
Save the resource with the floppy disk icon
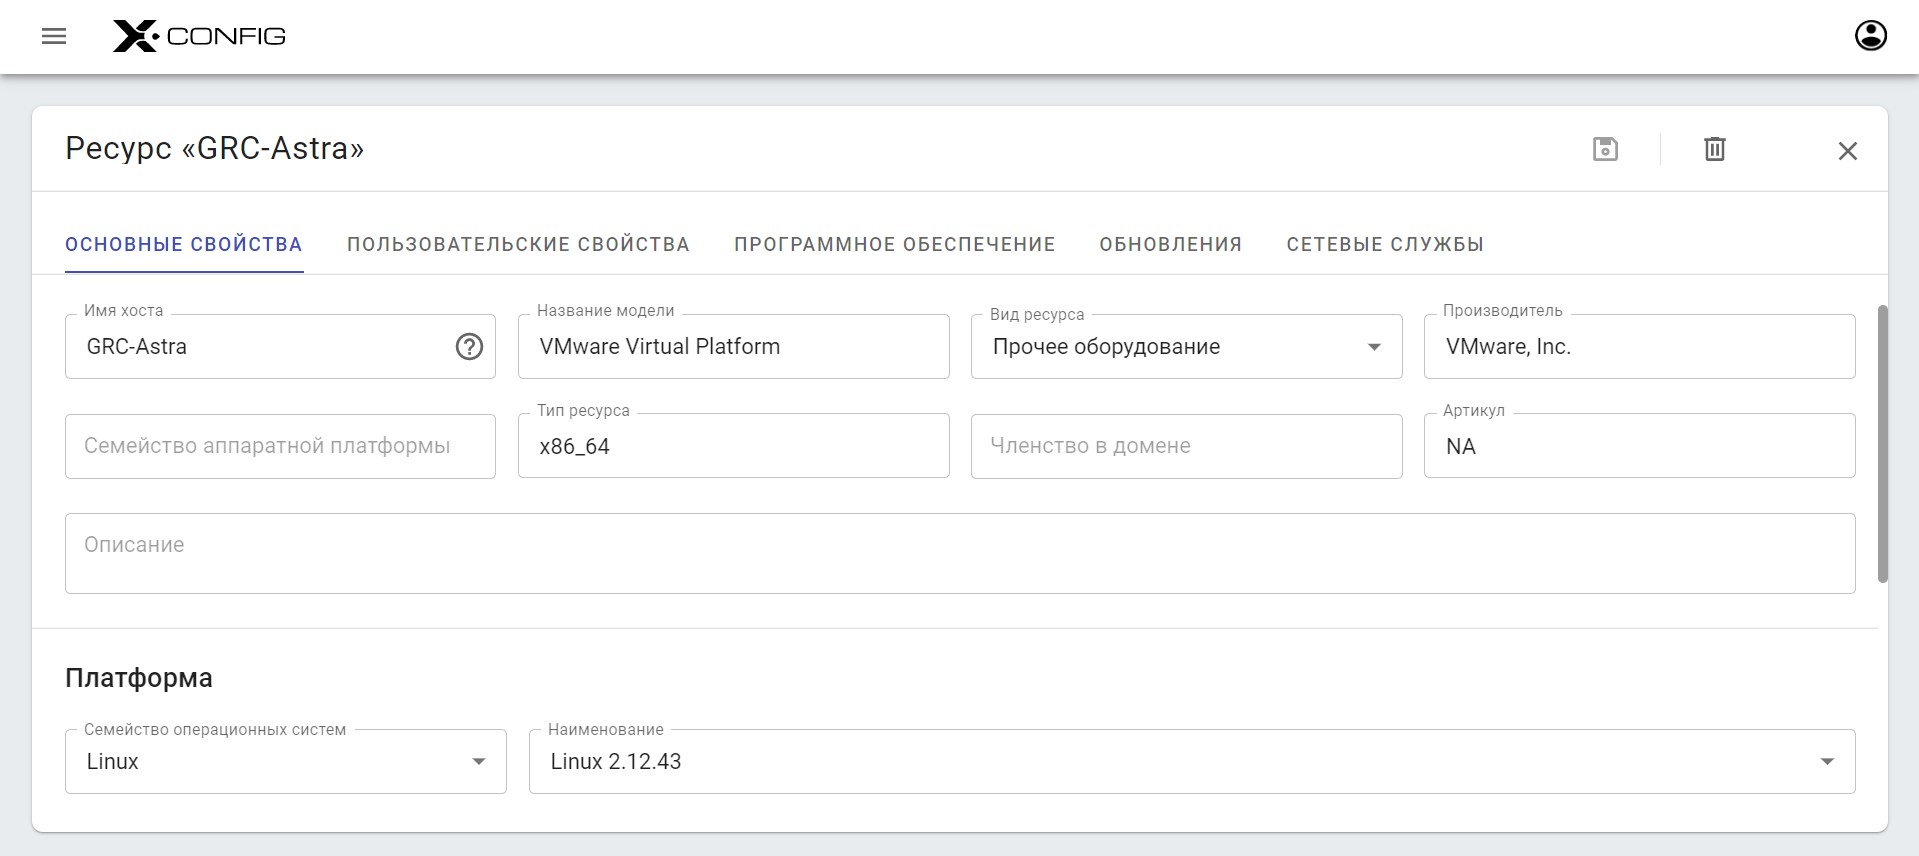point(1605,149)
